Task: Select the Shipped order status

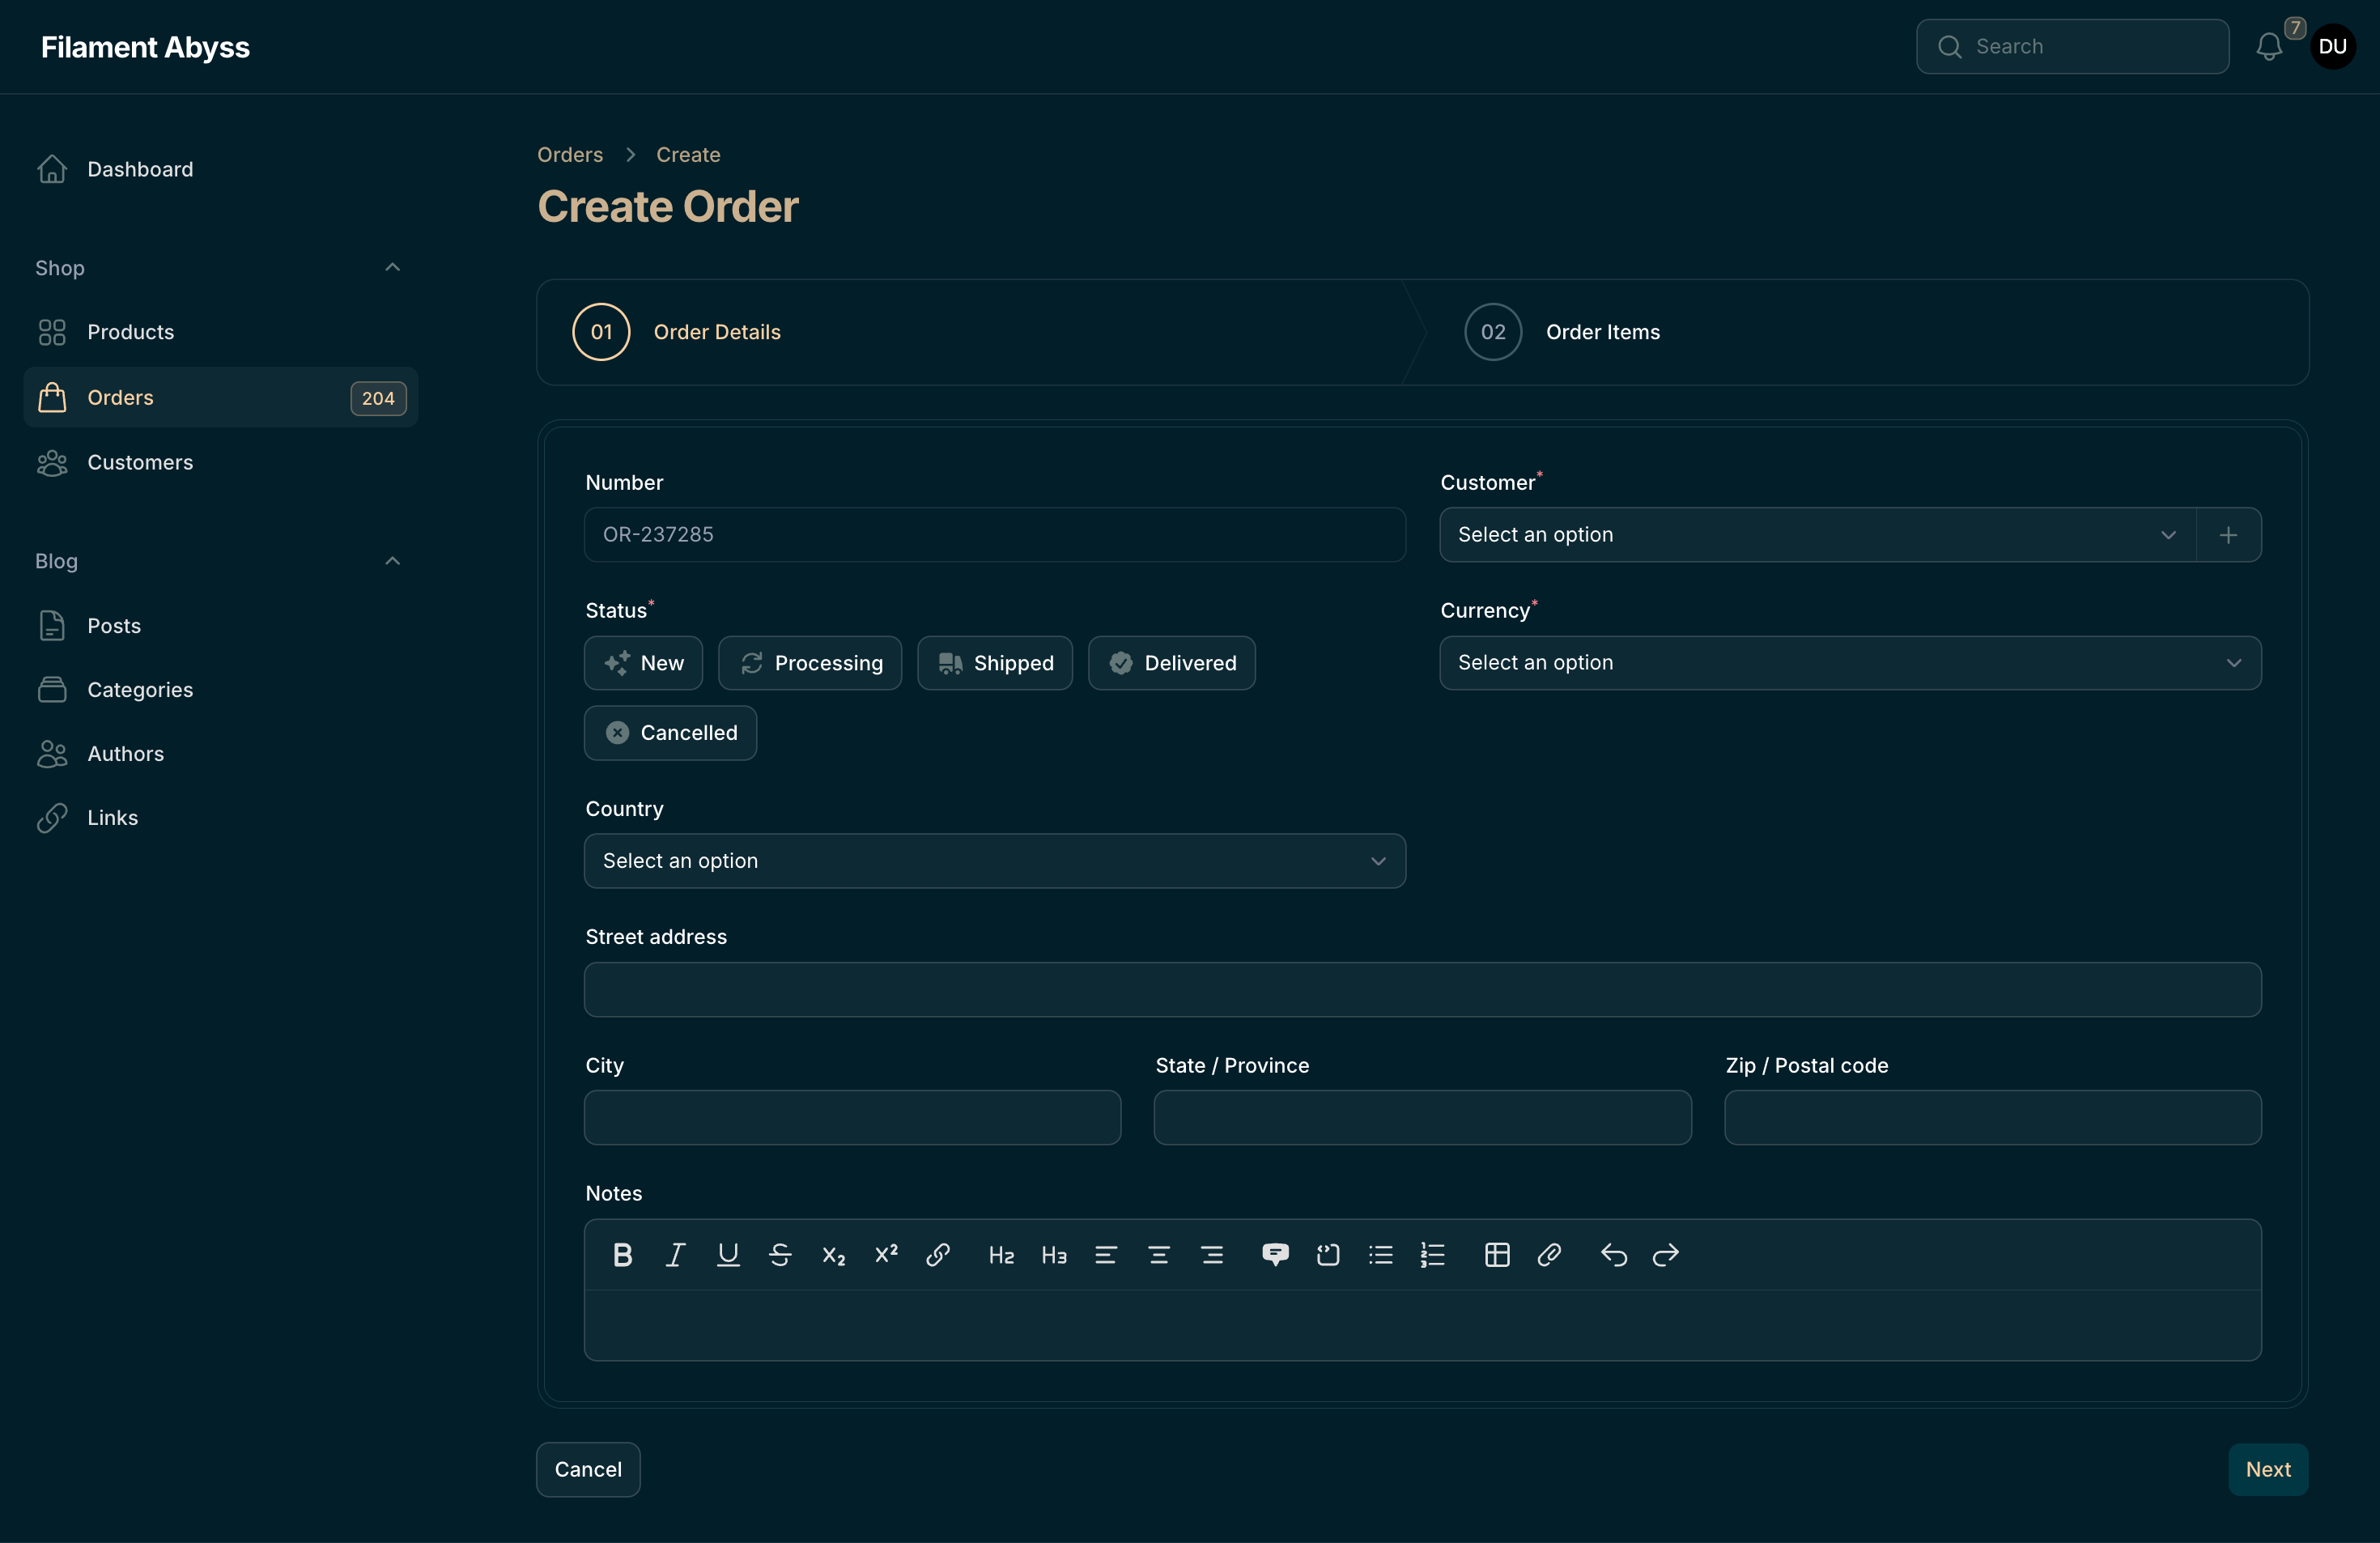Action: coord(995,663)
